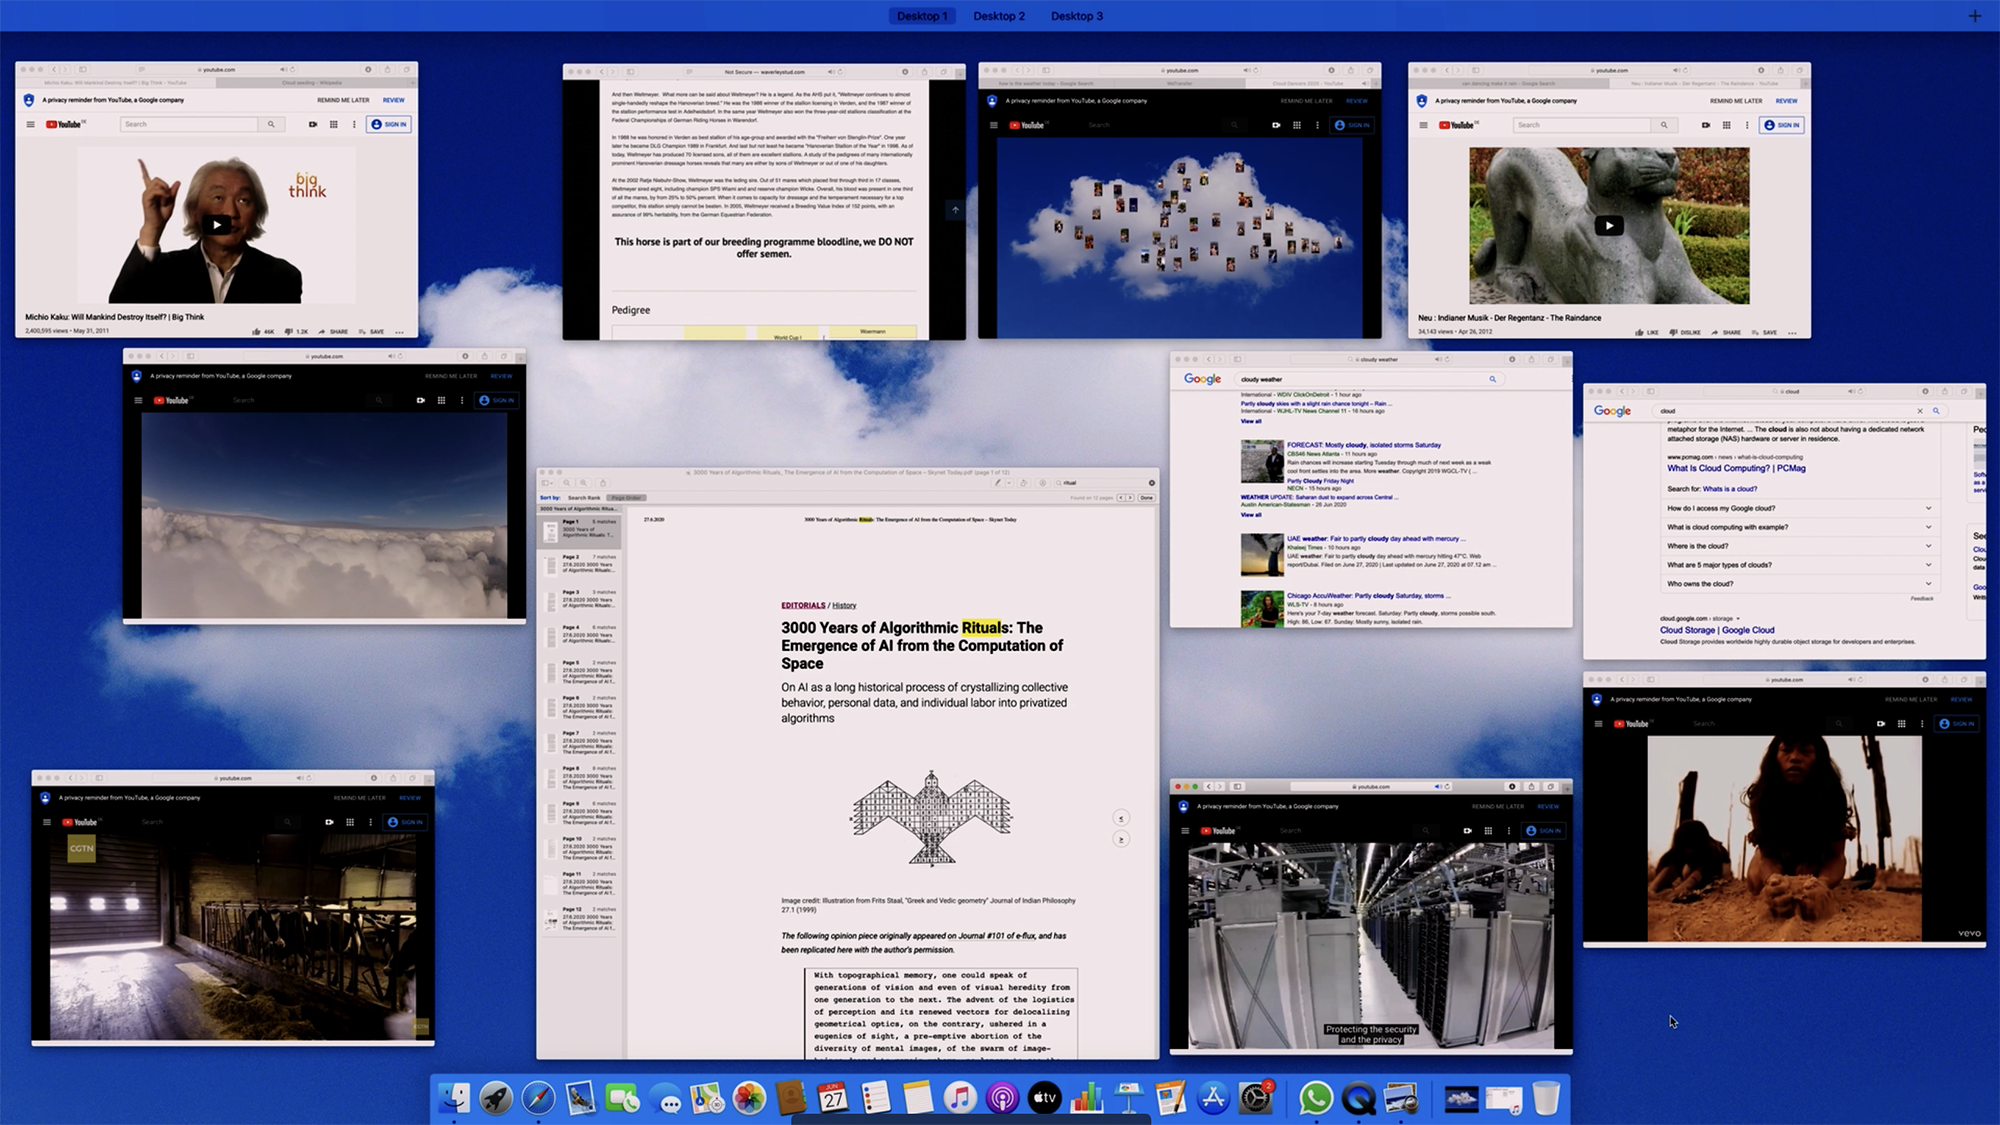Open Keynote from the Dock
This screenshot has height=1125, width=2000.
point(1128,1098)
